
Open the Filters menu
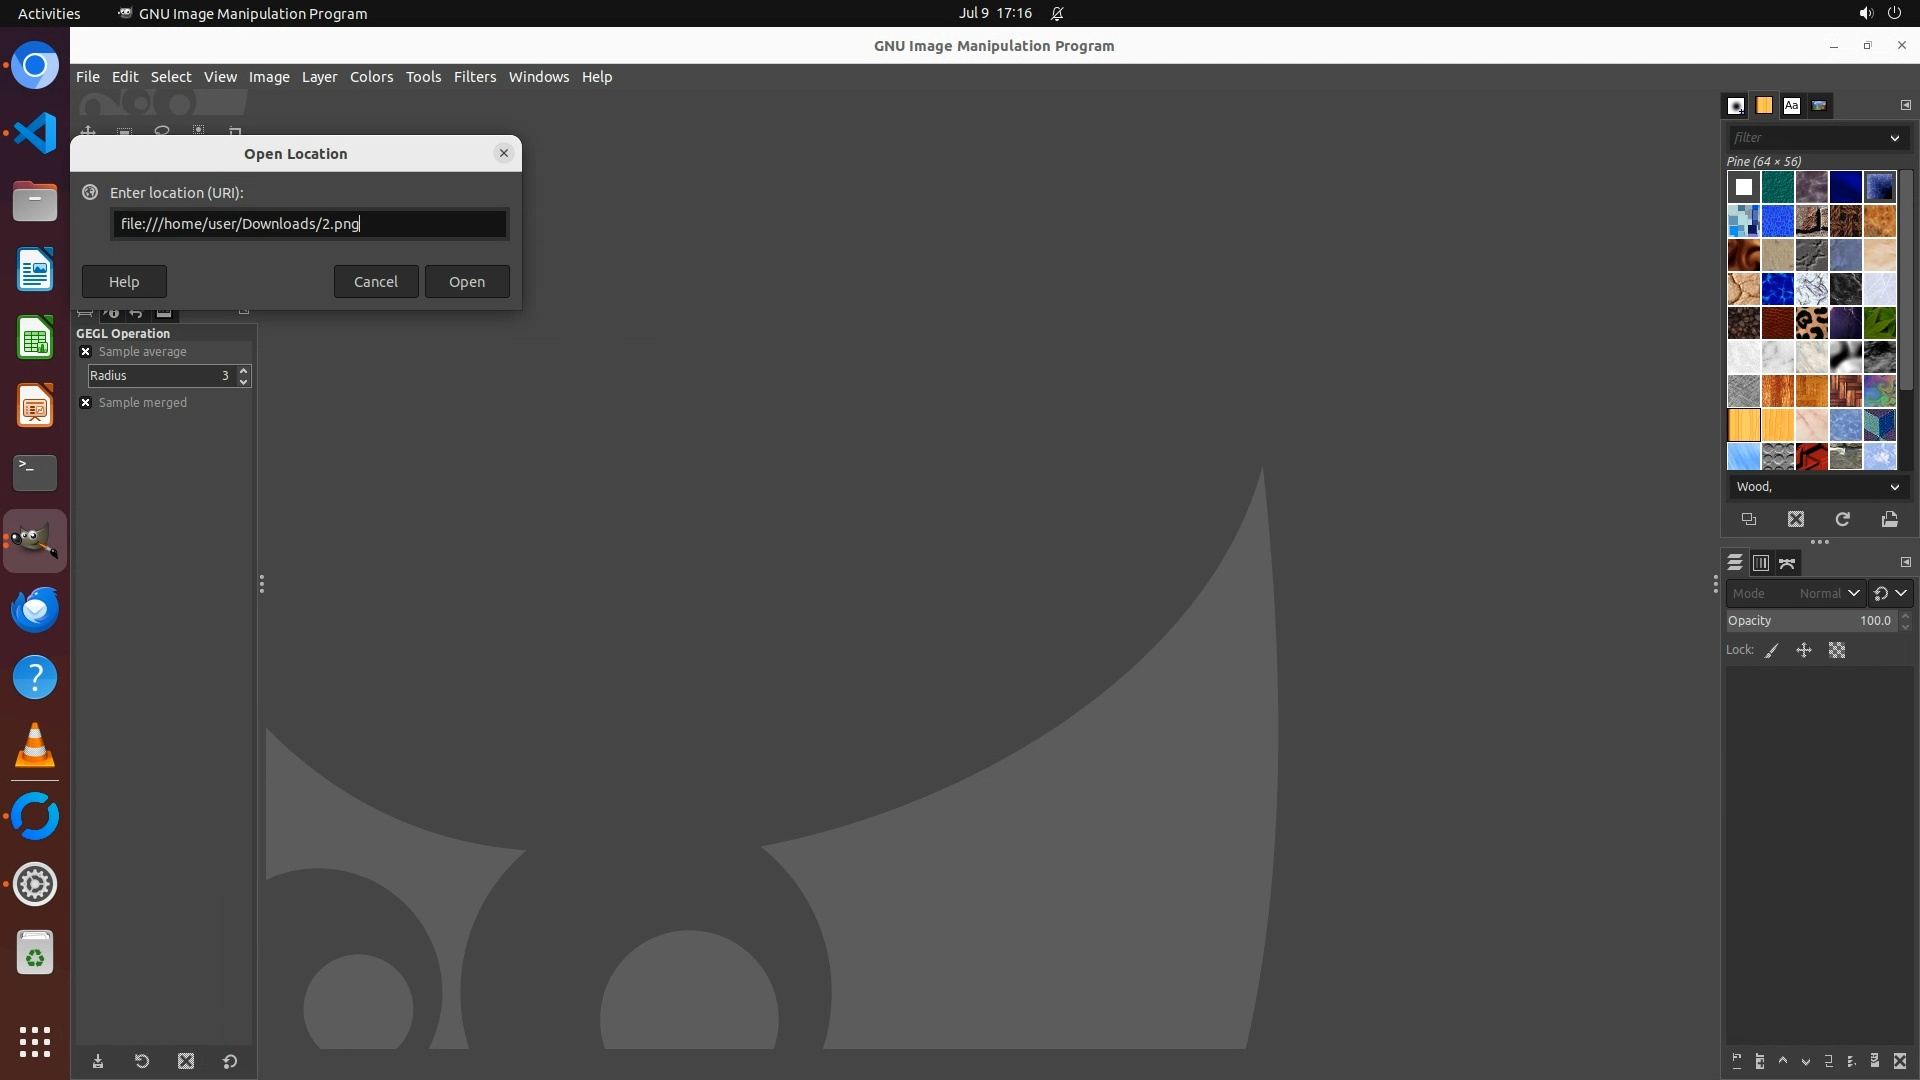pyautogui.click(x=474, y=77)
